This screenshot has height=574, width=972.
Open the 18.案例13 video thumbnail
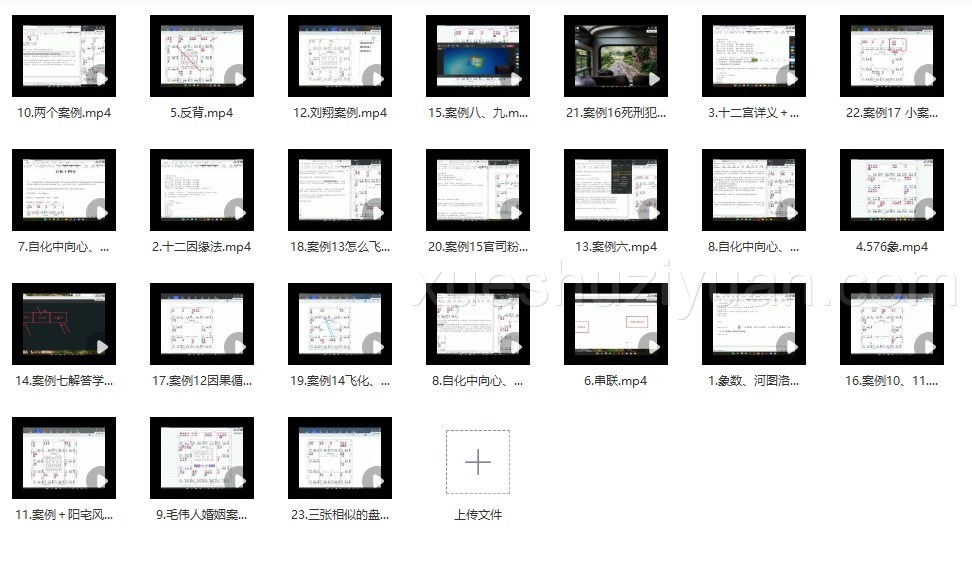pyautogui.click(x=340, y=190)
